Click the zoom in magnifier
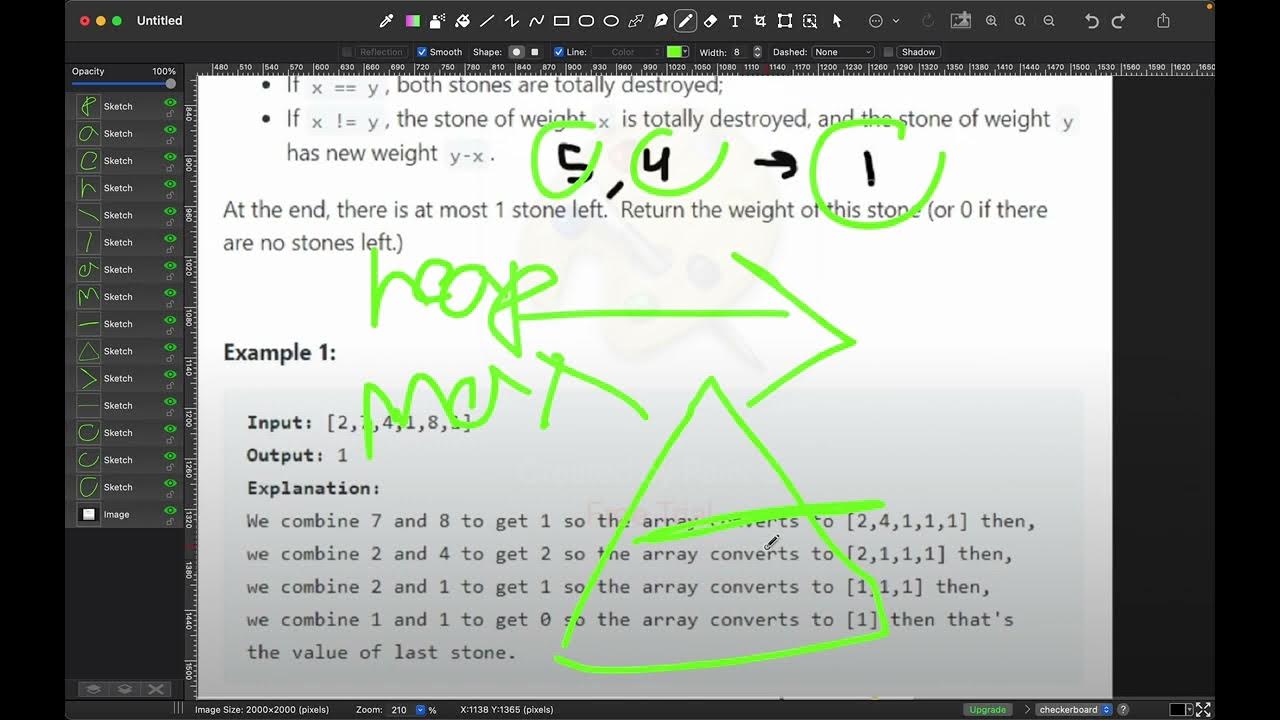Viewport: 1280px width, 720px height. 991,21
